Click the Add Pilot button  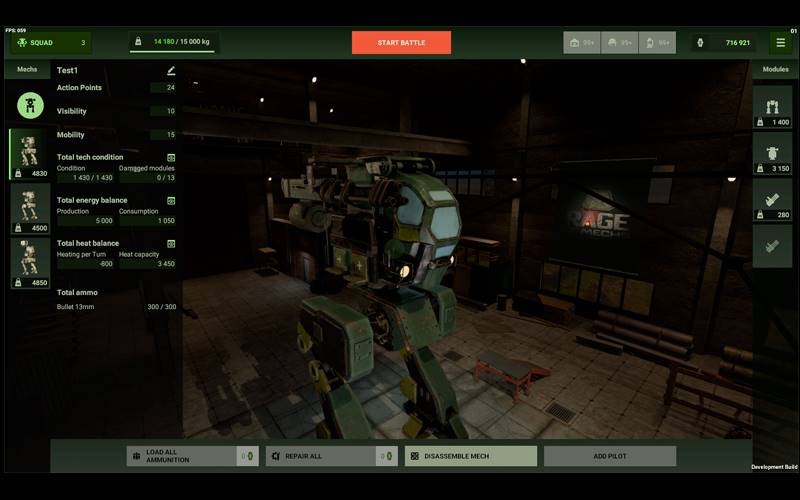point(609,456)
